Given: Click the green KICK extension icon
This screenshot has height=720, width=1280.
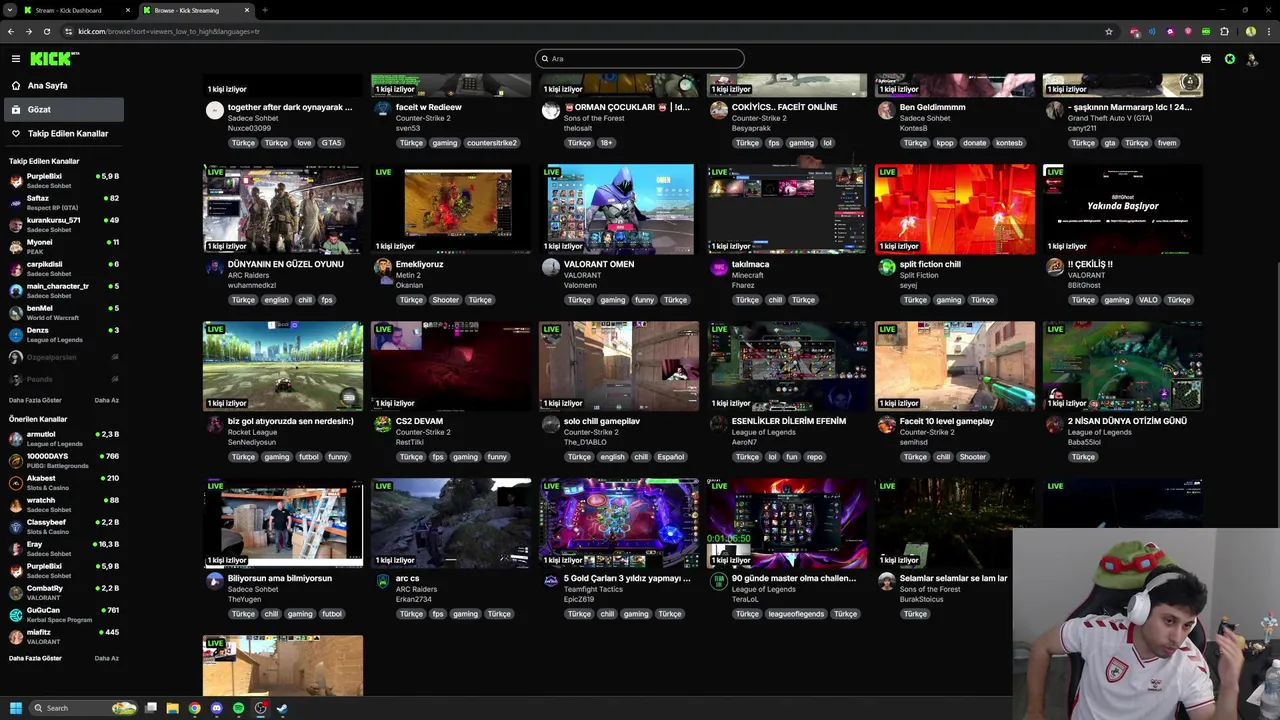Looking at the screenshot, I should coord(1206,31).
